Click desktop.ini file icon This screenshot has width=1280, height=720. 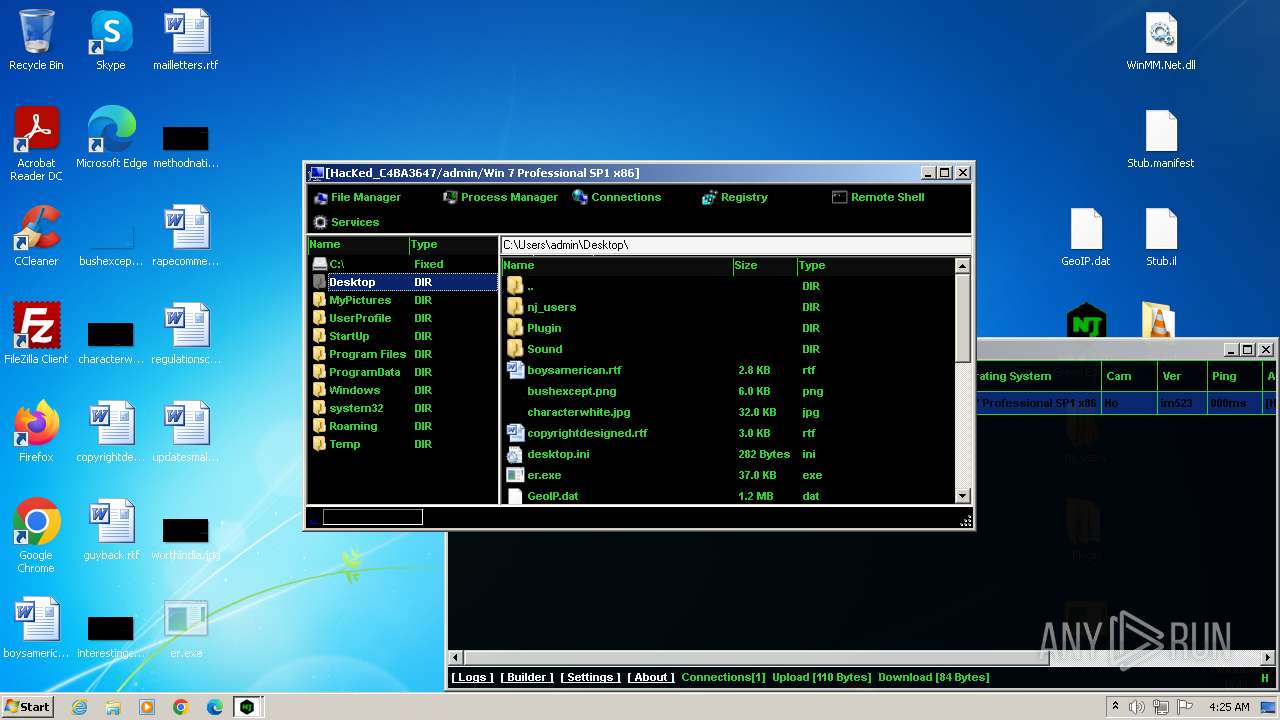[x=515, y=454]
